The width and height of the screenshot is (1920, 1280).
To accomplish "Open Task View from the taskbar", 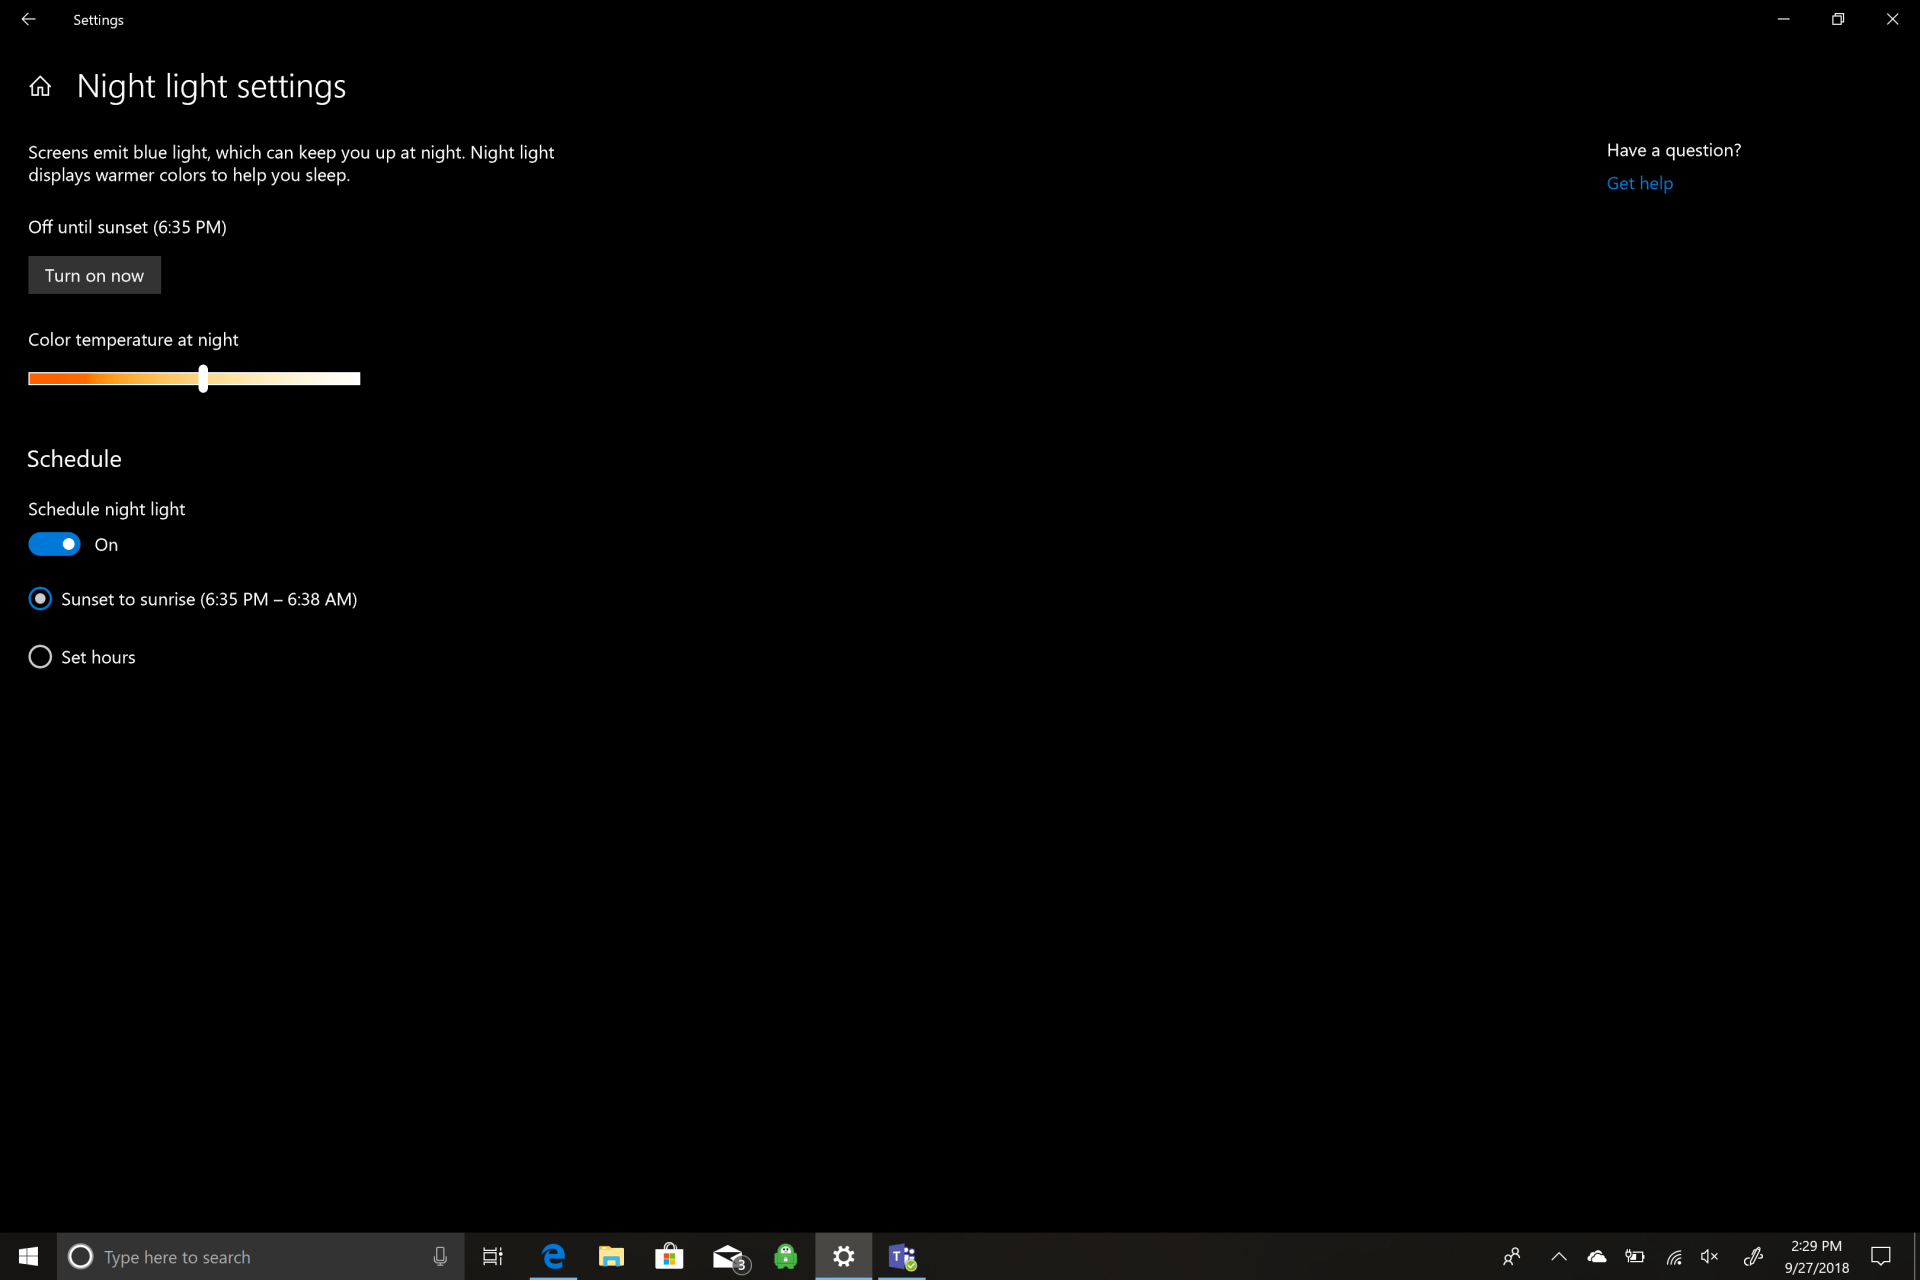I will (493, 1257).
